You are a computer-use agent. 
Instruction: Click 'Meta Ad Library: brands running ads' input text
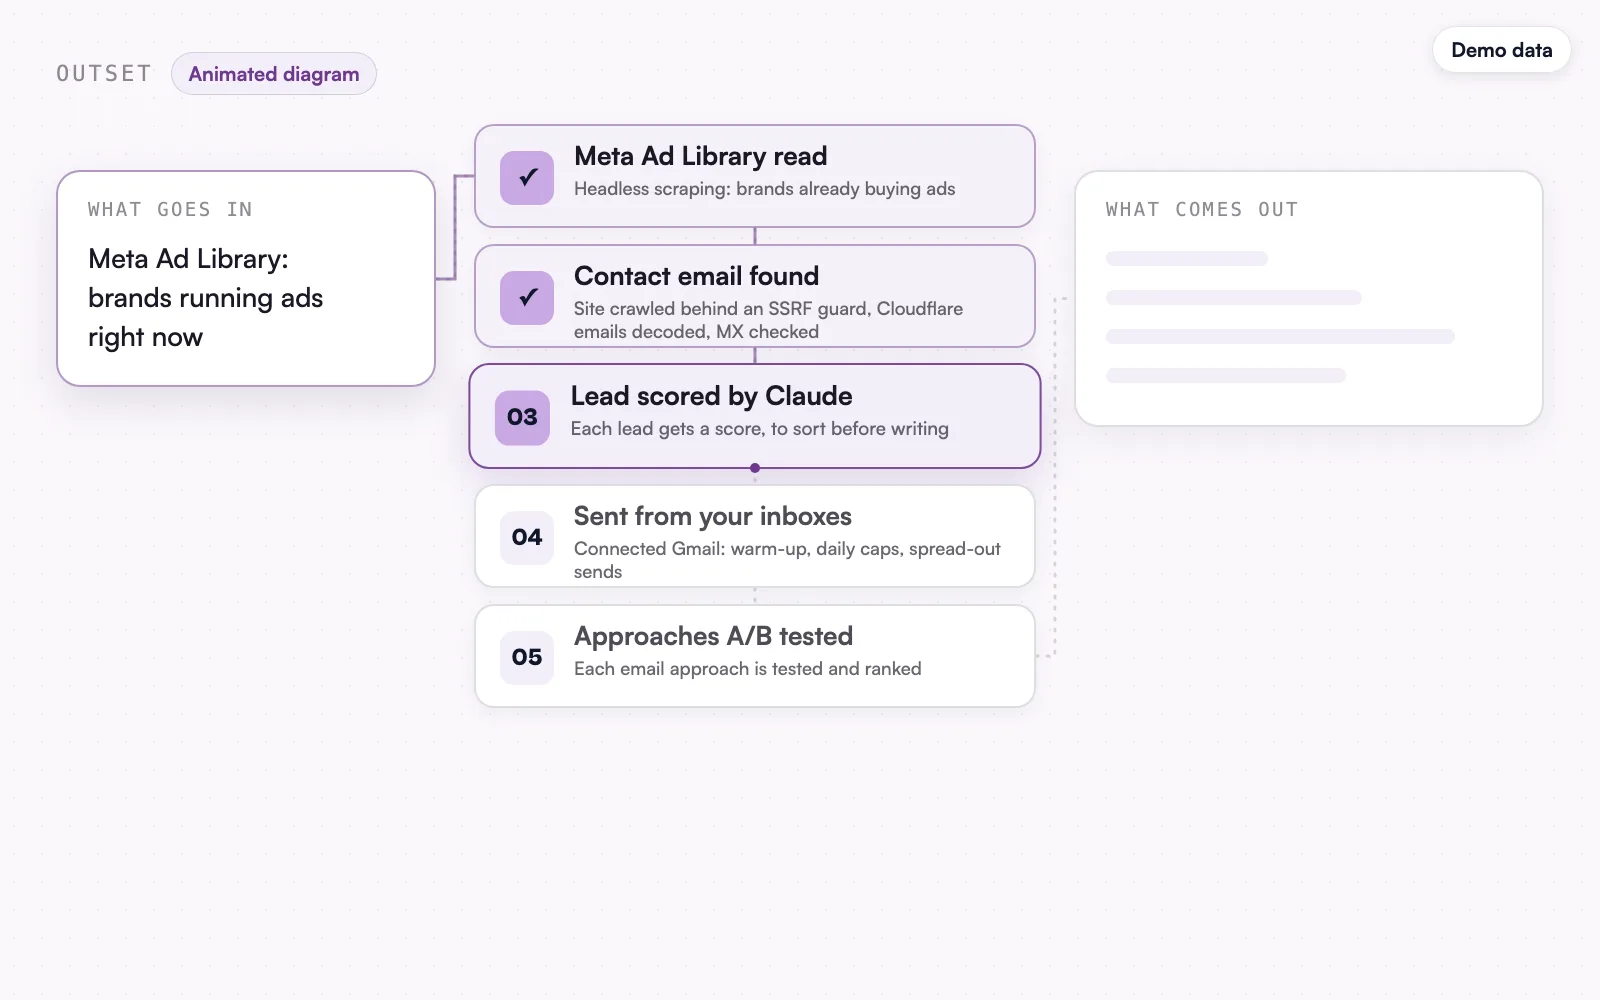(205, 298)
